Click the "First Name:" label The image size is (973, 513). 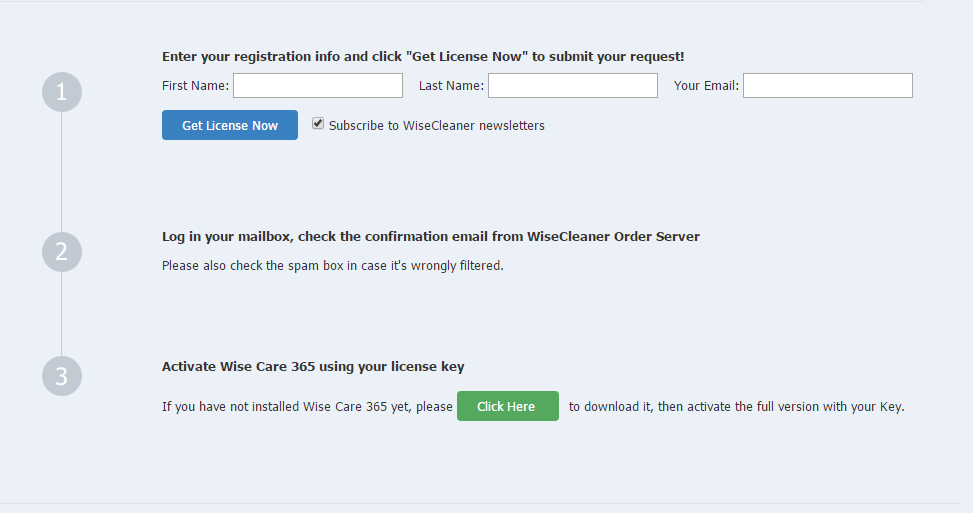[195, 86]
